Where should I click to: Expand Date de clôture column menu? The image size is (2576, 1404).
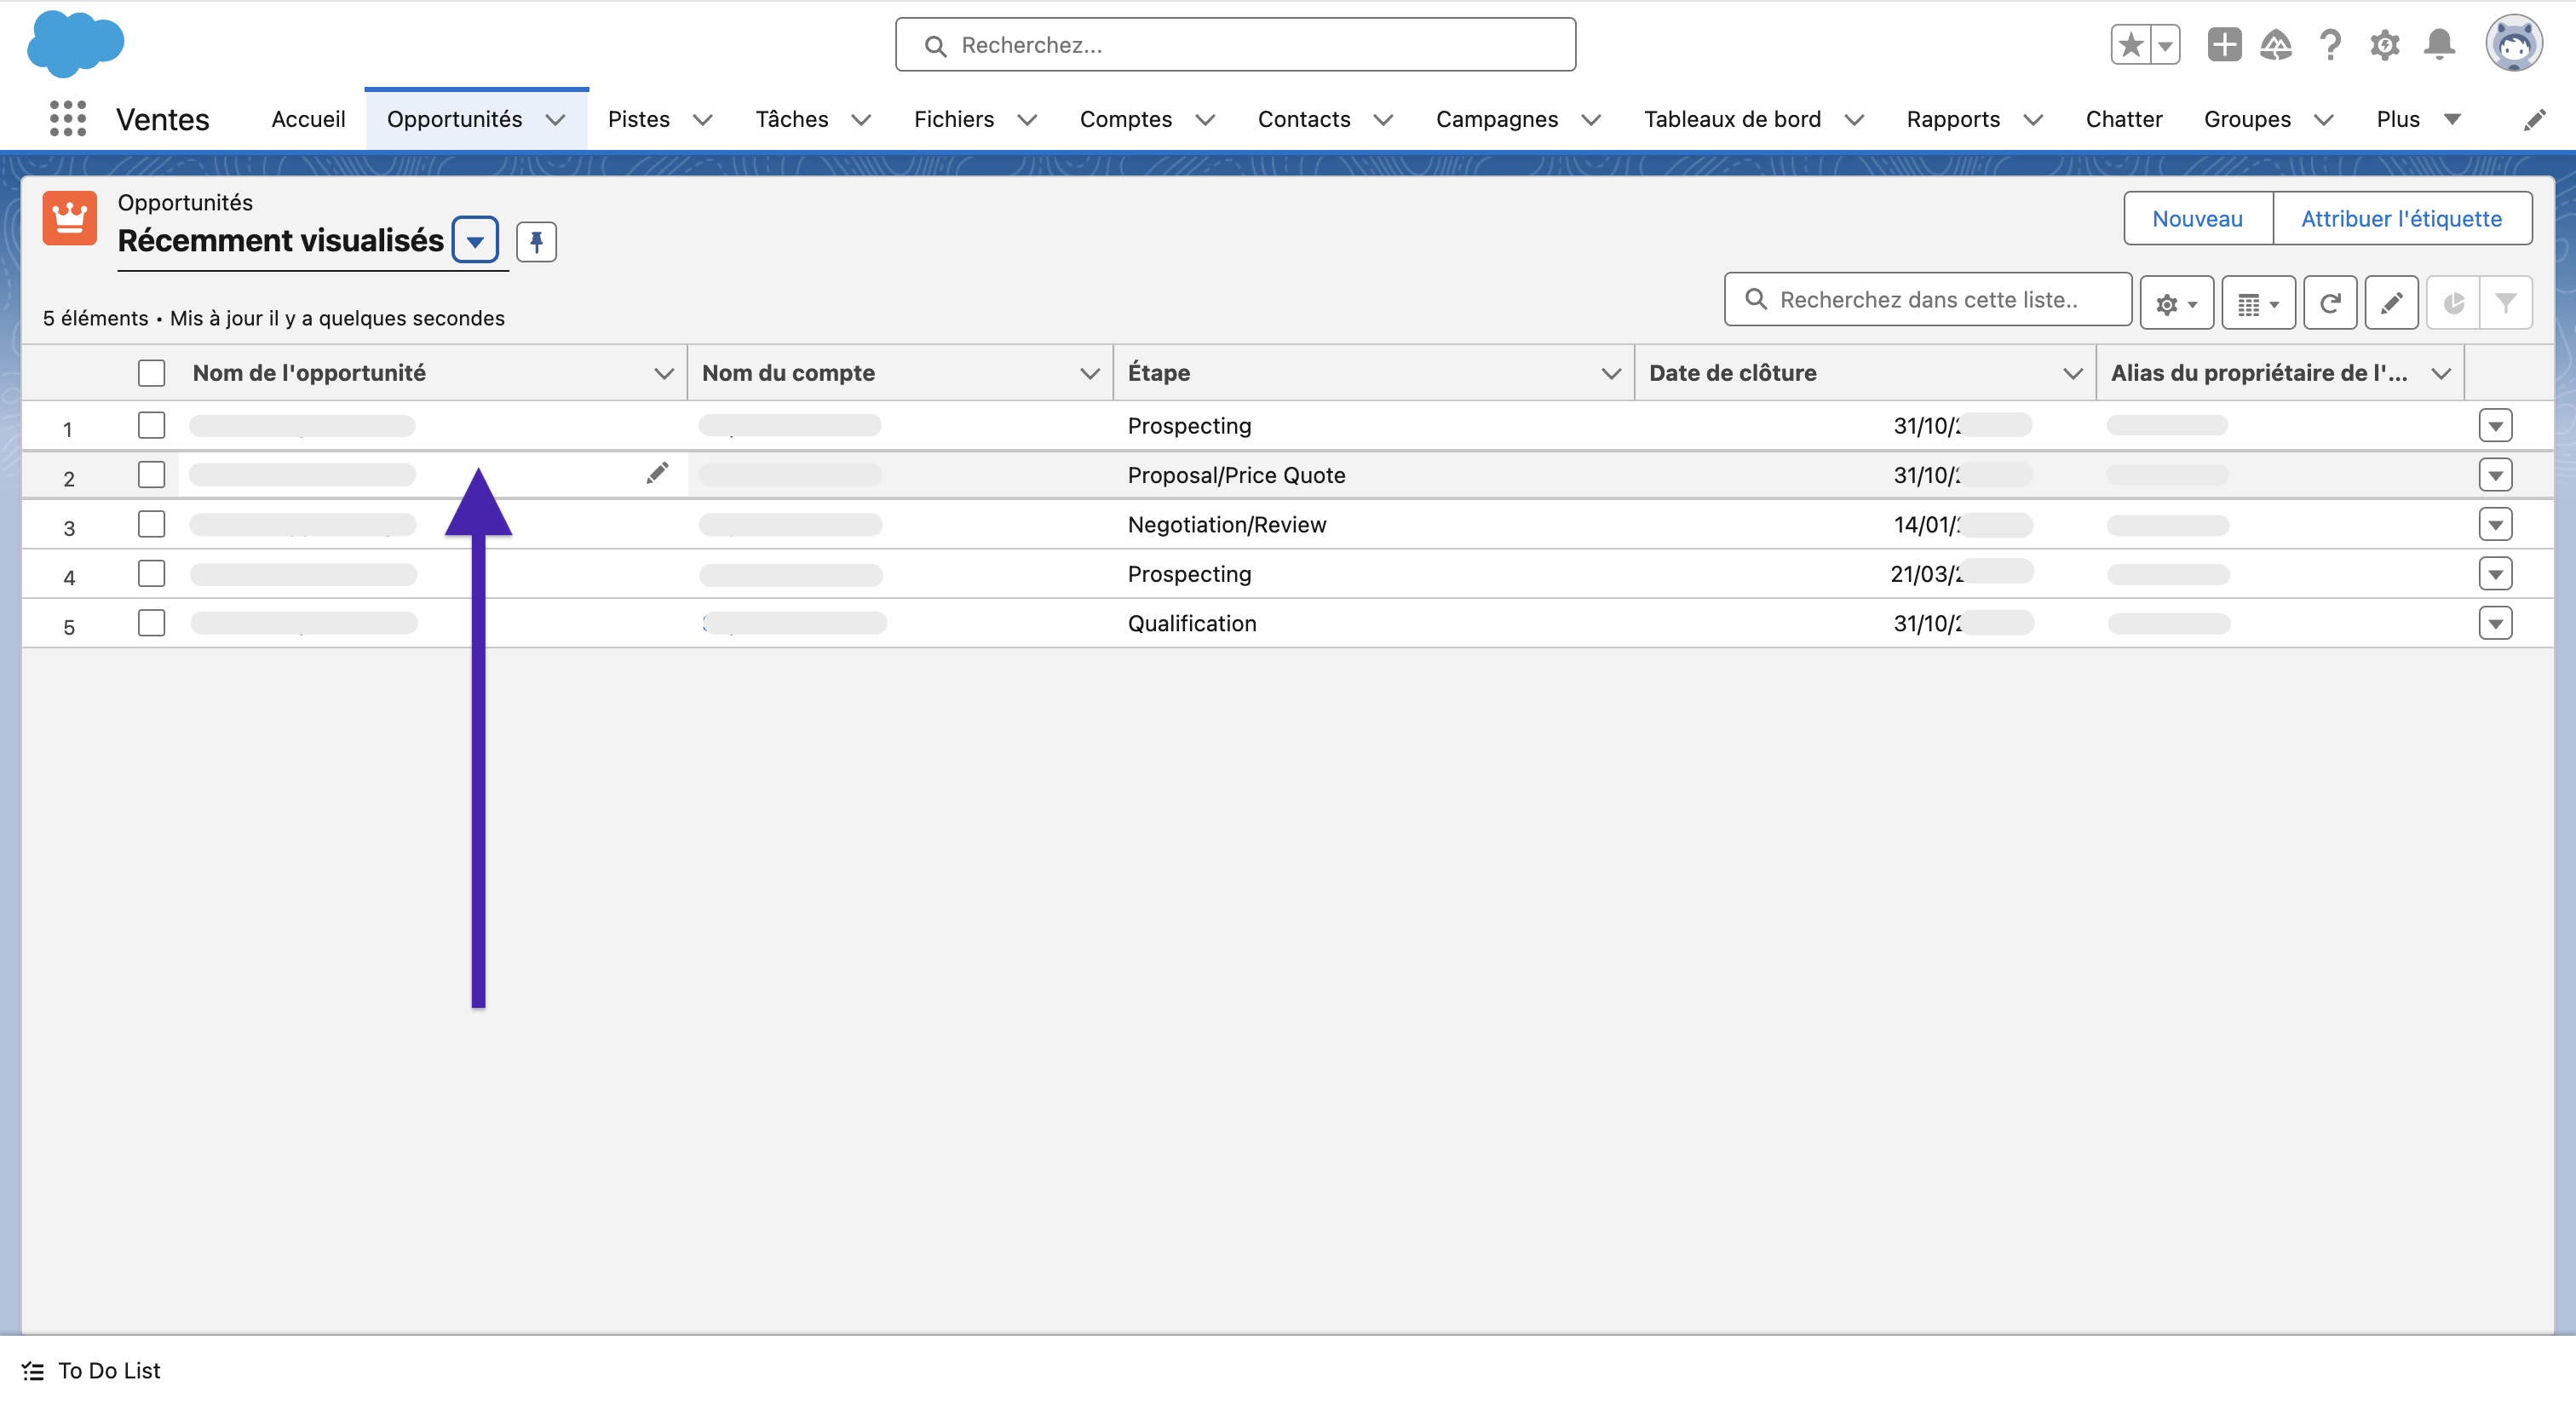coord(2072,373)
